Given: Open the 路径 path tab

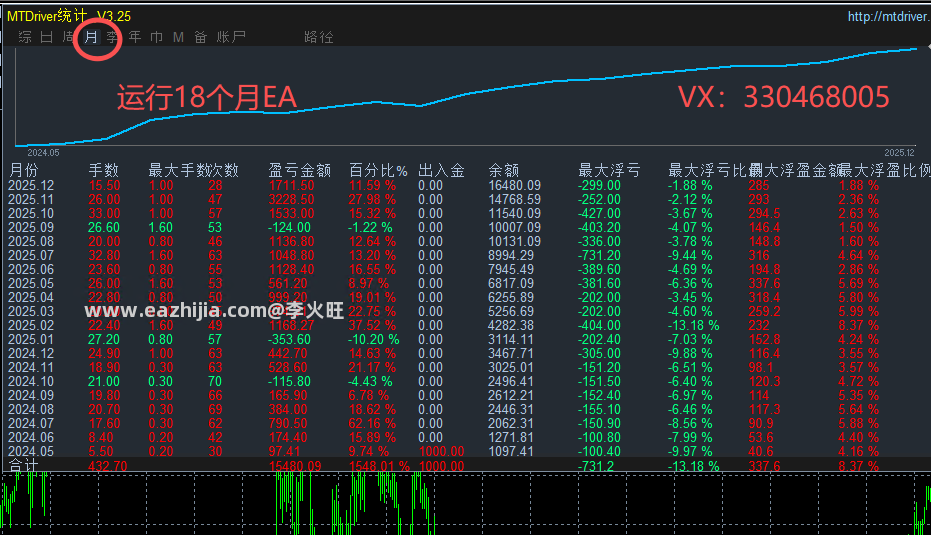Looking at the screenshot, I should click(x=319, y=37).
